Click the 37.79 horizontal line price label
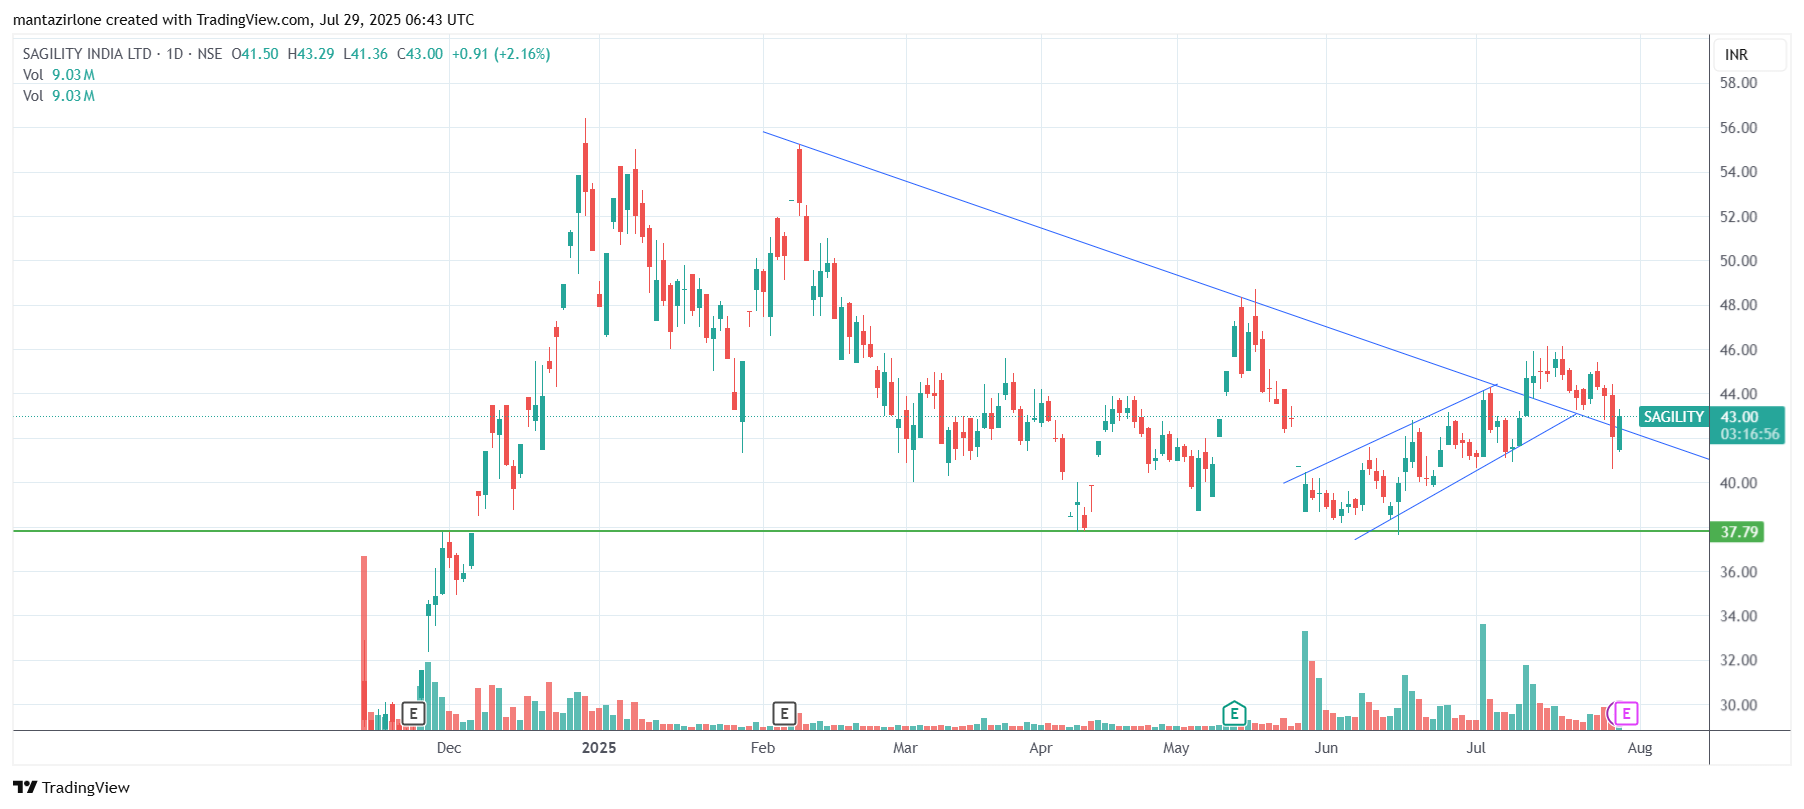 pos(1738,532)
